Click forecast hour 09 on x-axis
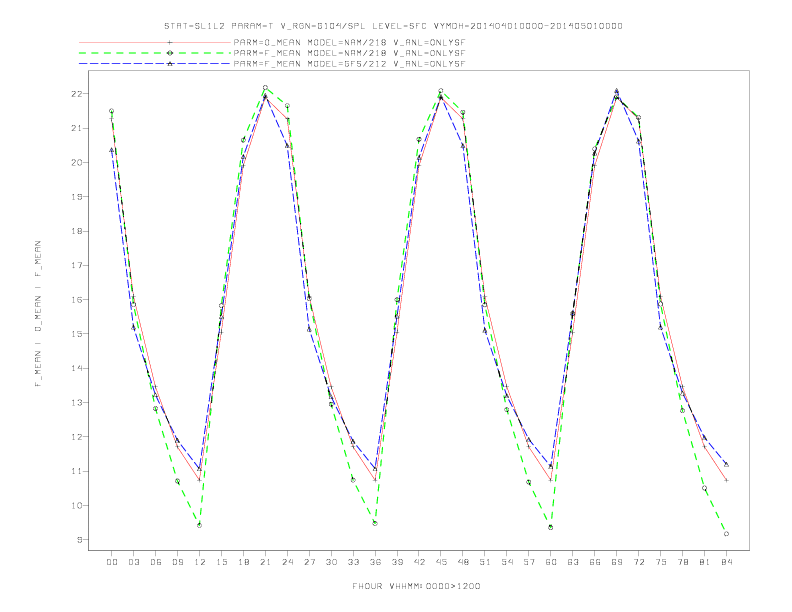Viewport: 792px width, 612px height. click(x=177, y=562)
